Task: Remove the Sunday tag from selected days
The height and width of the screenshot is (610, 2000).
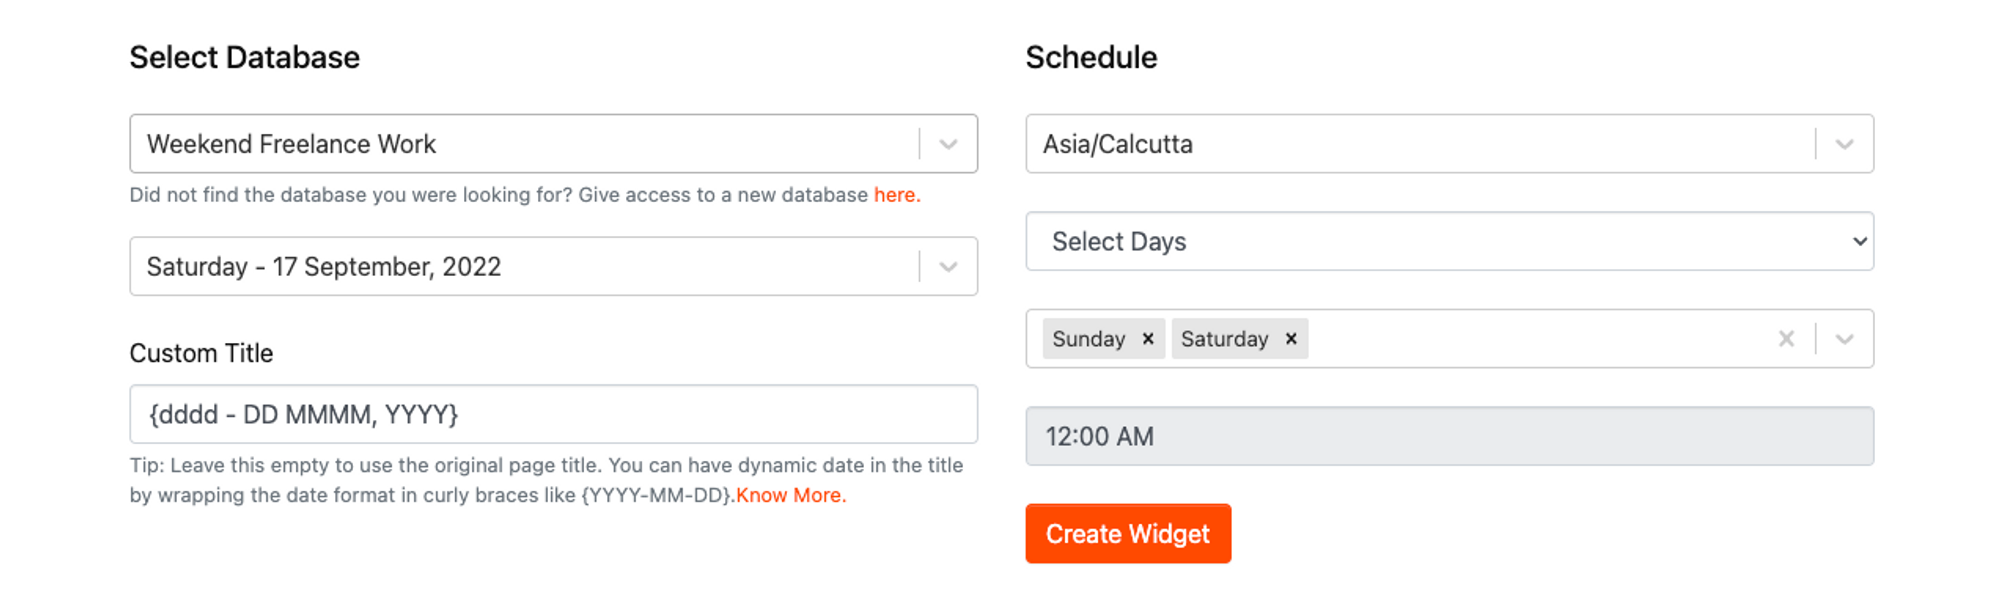Action: click(1148, 339)
